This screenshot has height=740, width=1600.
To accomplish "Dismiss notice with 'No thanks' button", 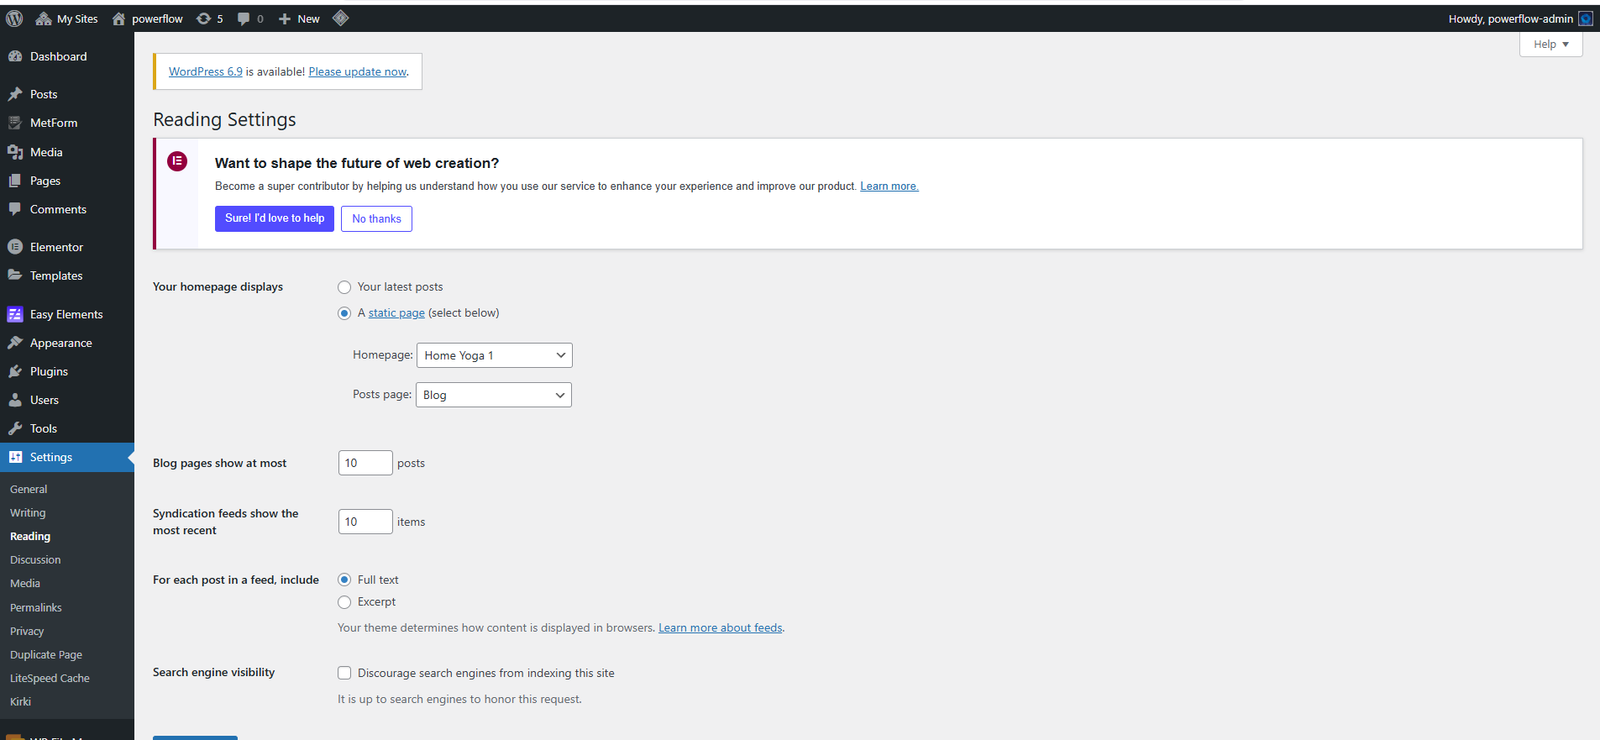I will (376, 219).
